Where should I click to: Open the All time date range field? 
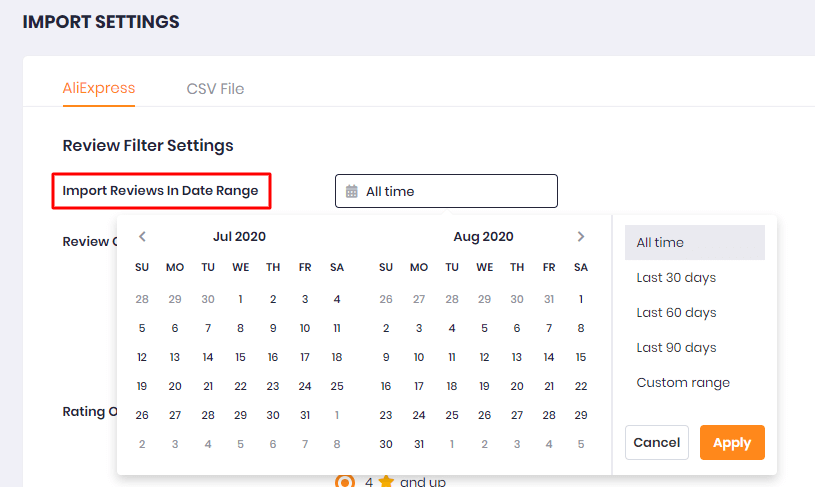click(x=446, y=191)
